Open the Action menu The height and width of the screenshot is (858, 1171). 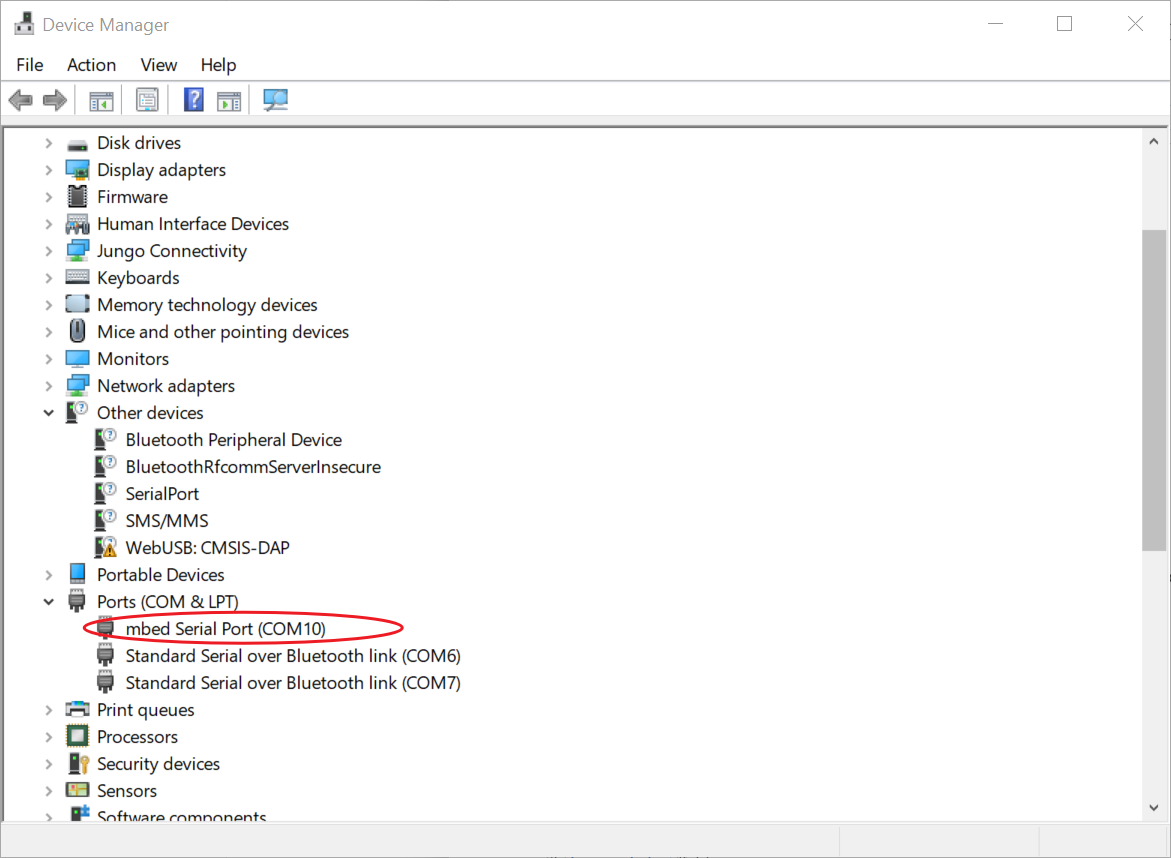[x=91, y=64]
